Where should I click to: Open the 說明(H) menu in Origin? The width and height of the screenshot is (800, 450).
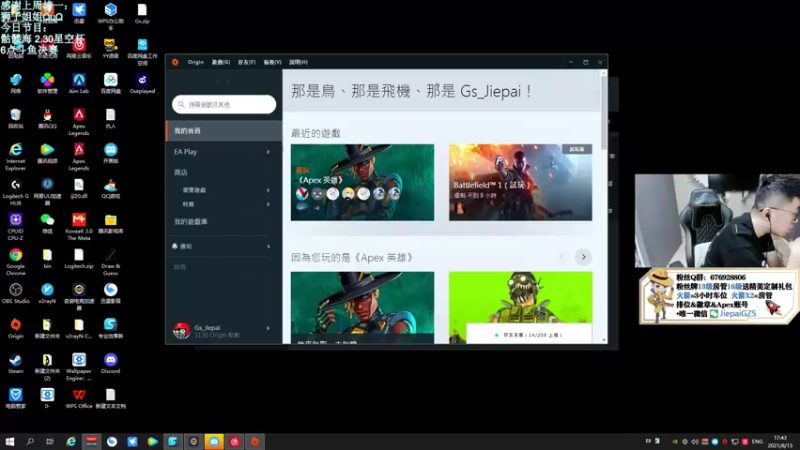click(x=298, y=62)
